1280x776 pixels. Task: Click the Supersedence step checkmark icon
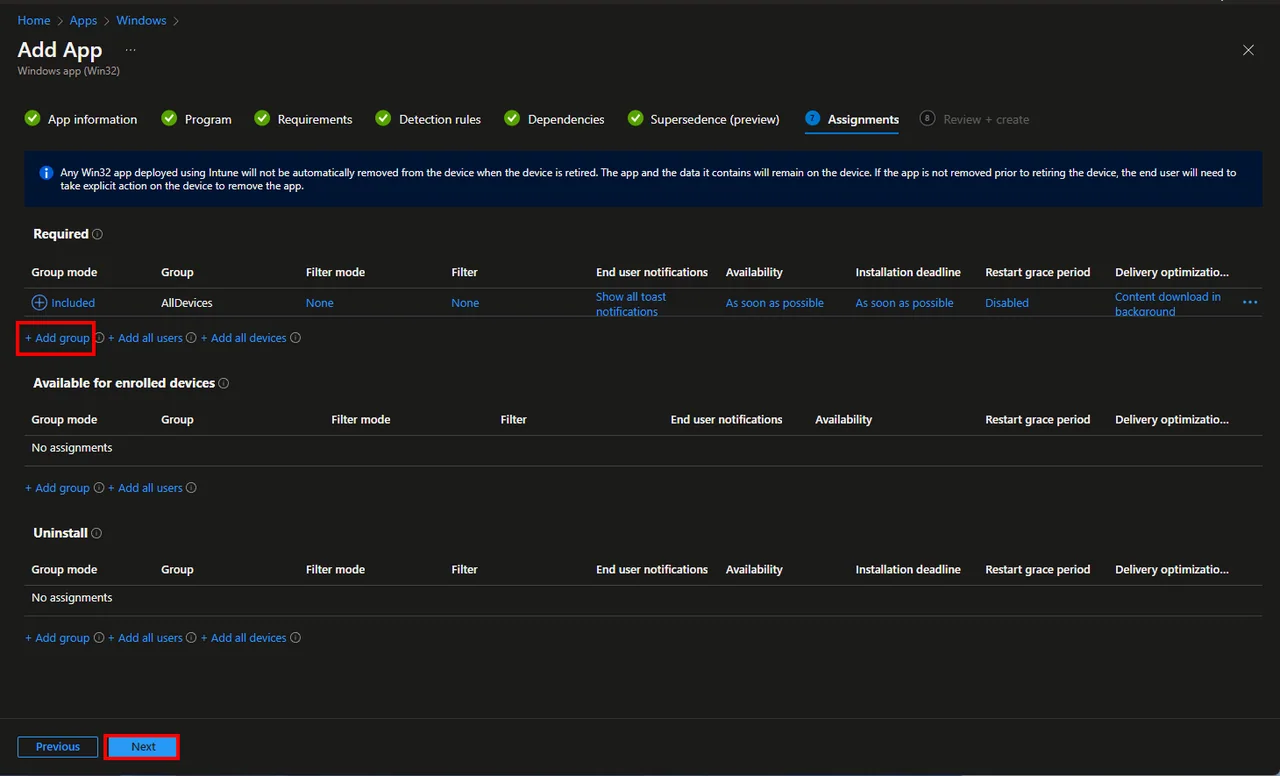click(635, 118)
